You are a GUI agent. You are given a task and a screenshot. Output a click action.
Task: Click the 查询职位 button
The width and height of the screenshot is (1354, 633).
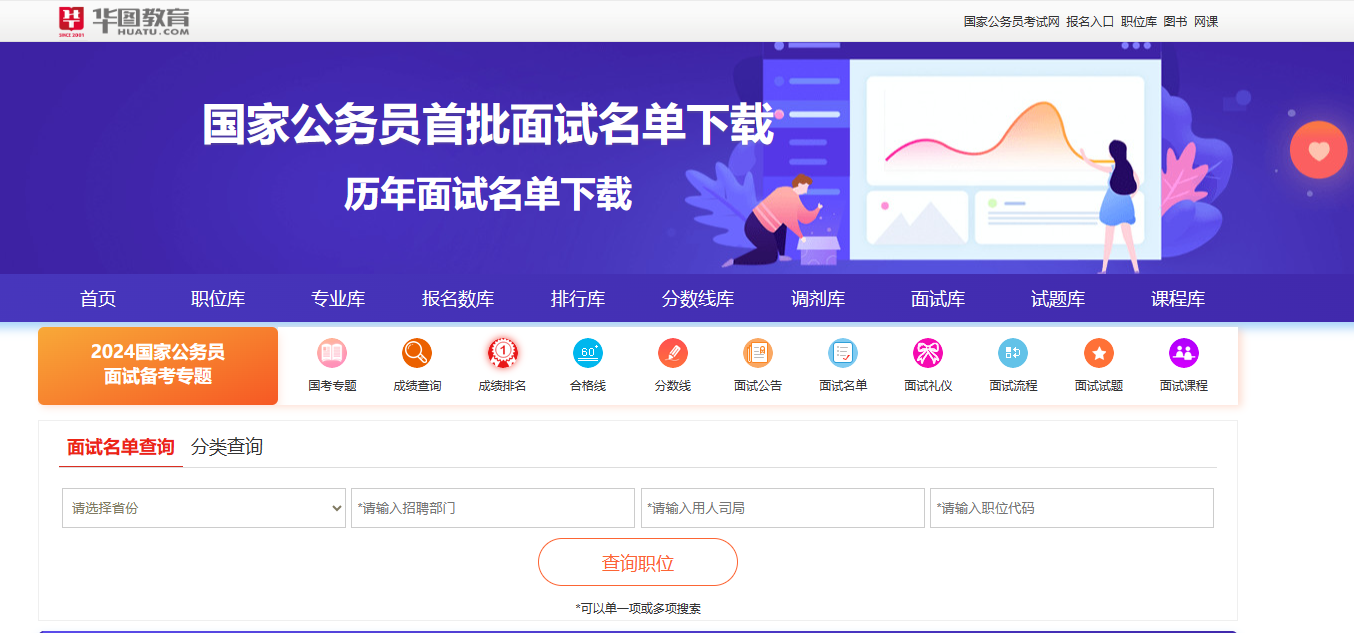coord(638,562)
